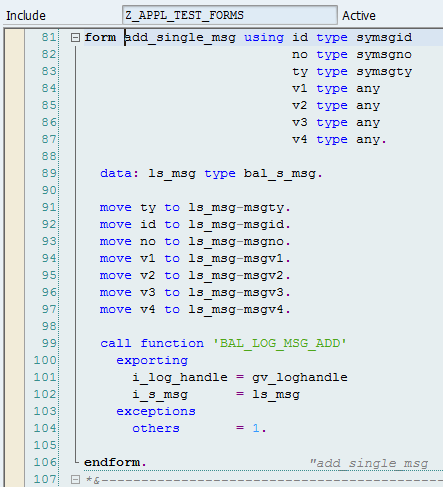The image size is (443, 487).
Task: Click the 'symsgty' type name
Action: coord(384,72)
